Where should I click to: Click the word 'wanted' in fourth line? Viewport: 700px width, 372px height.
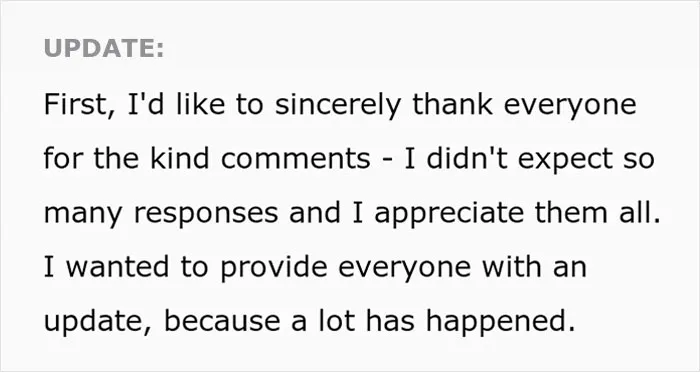117,267
